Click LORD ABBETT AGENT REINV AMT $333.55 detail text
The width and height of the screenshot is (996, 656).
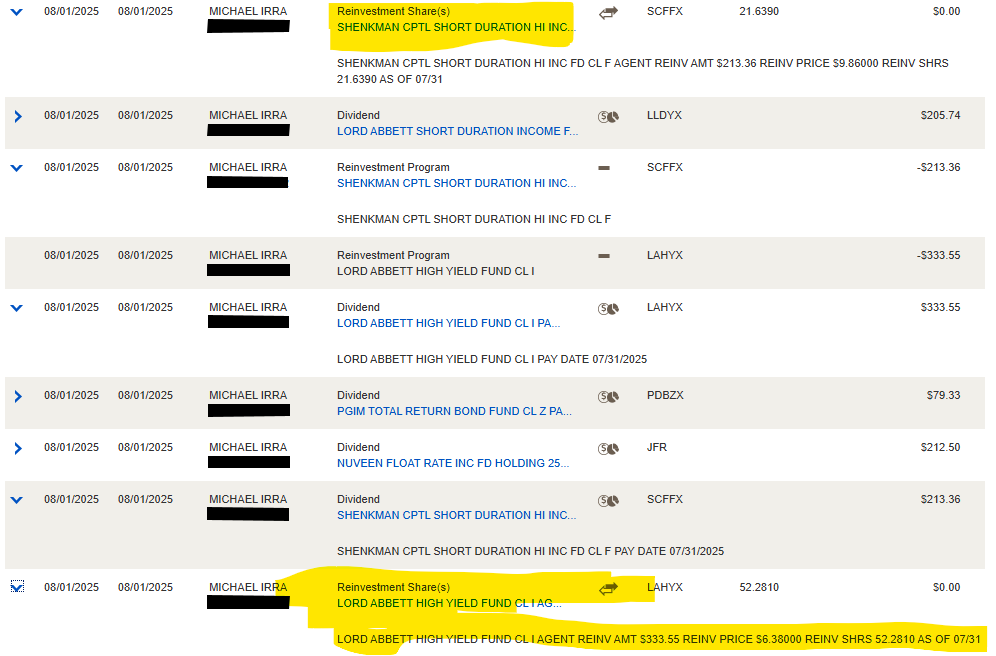[659, 639]
